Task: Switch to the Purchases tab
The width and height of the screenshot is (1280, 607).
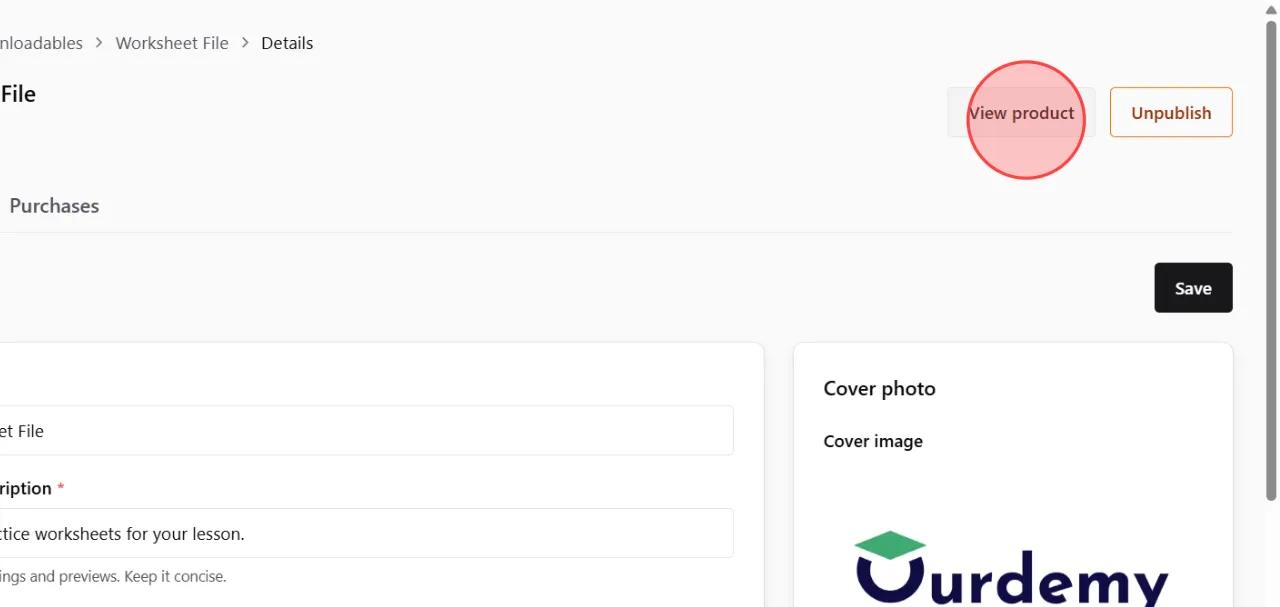Action: coord(54,206)
